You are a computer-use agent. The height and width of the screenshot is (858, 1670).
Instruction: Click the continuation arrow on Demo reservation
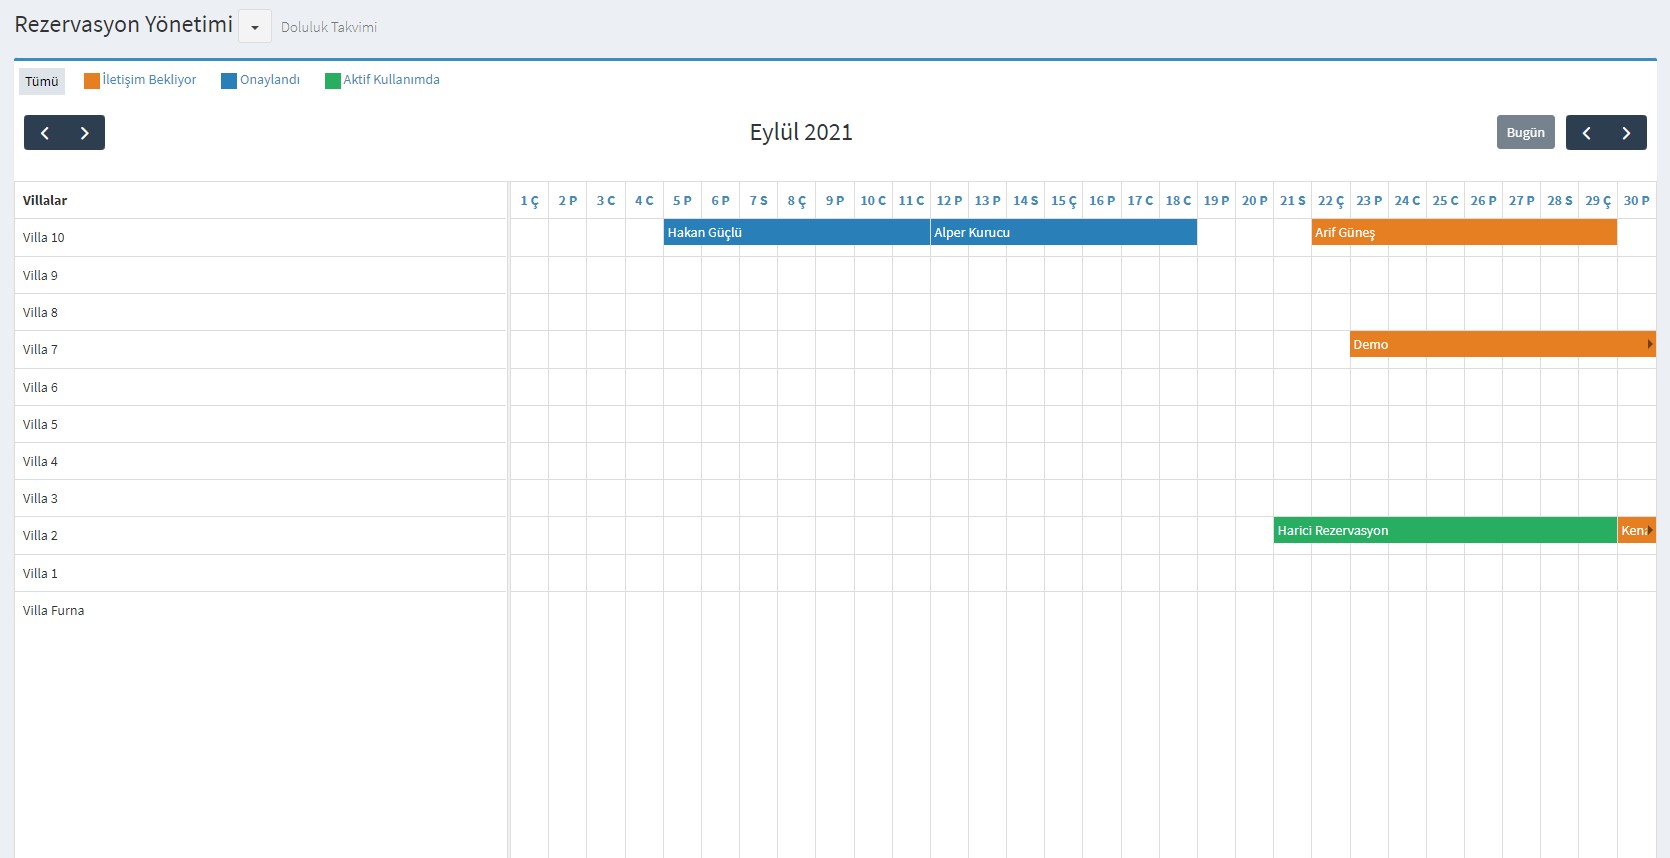pos(1649,344)
